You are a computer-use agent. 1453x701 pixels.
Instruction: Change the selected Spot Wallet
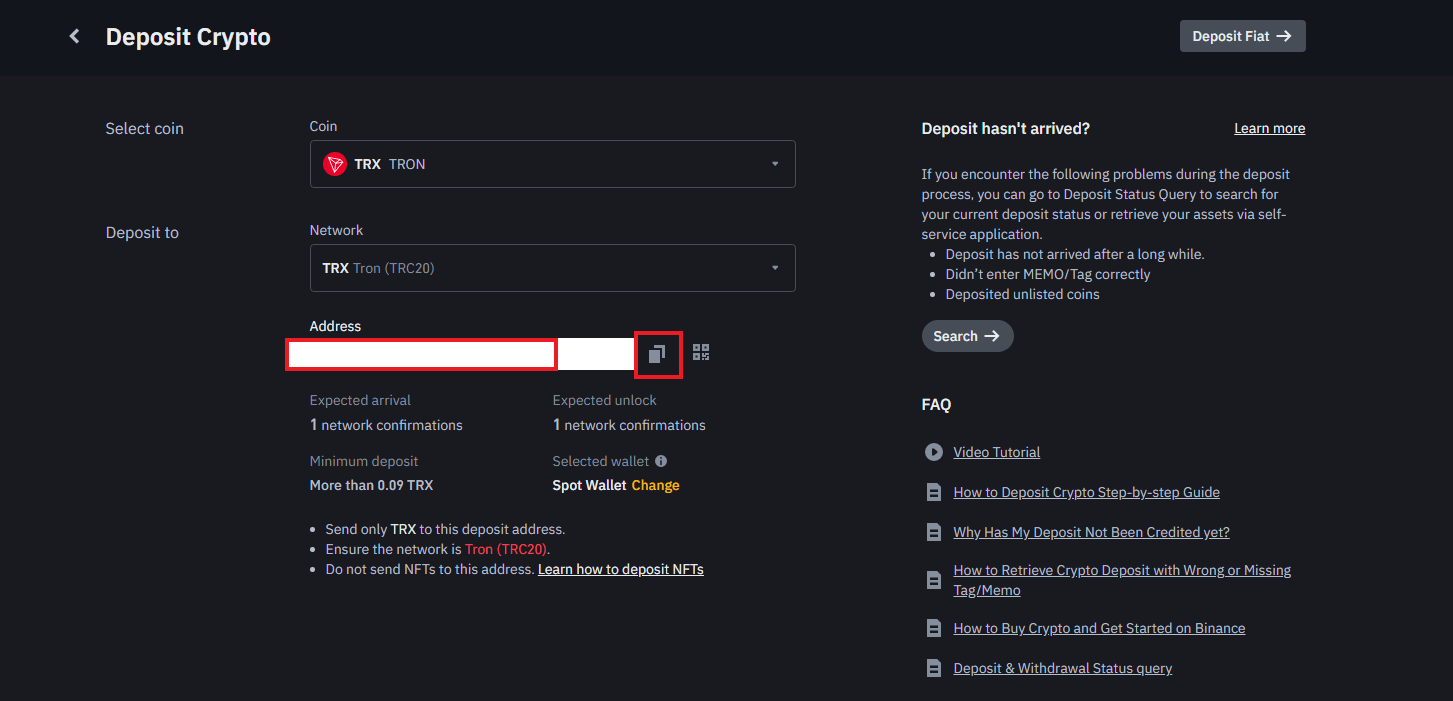click(655, 485)
